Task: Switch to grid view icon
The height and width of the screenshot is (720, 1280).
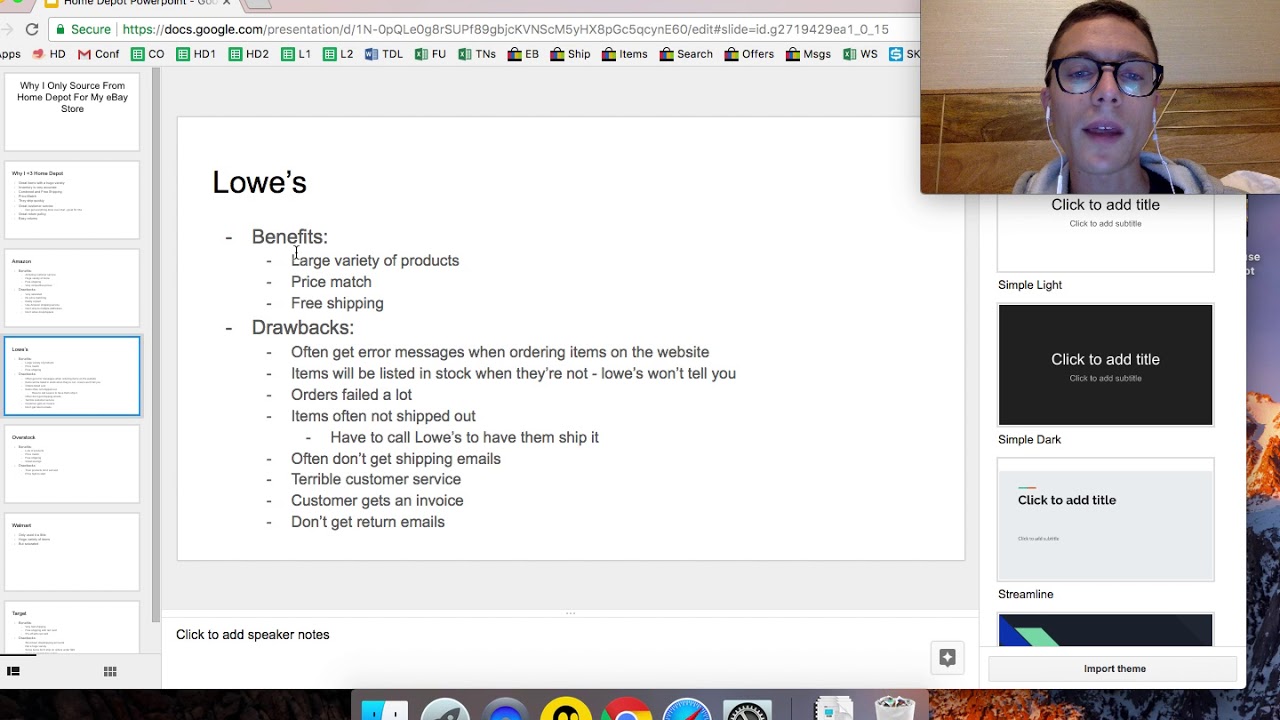Action: pos(110,671)
